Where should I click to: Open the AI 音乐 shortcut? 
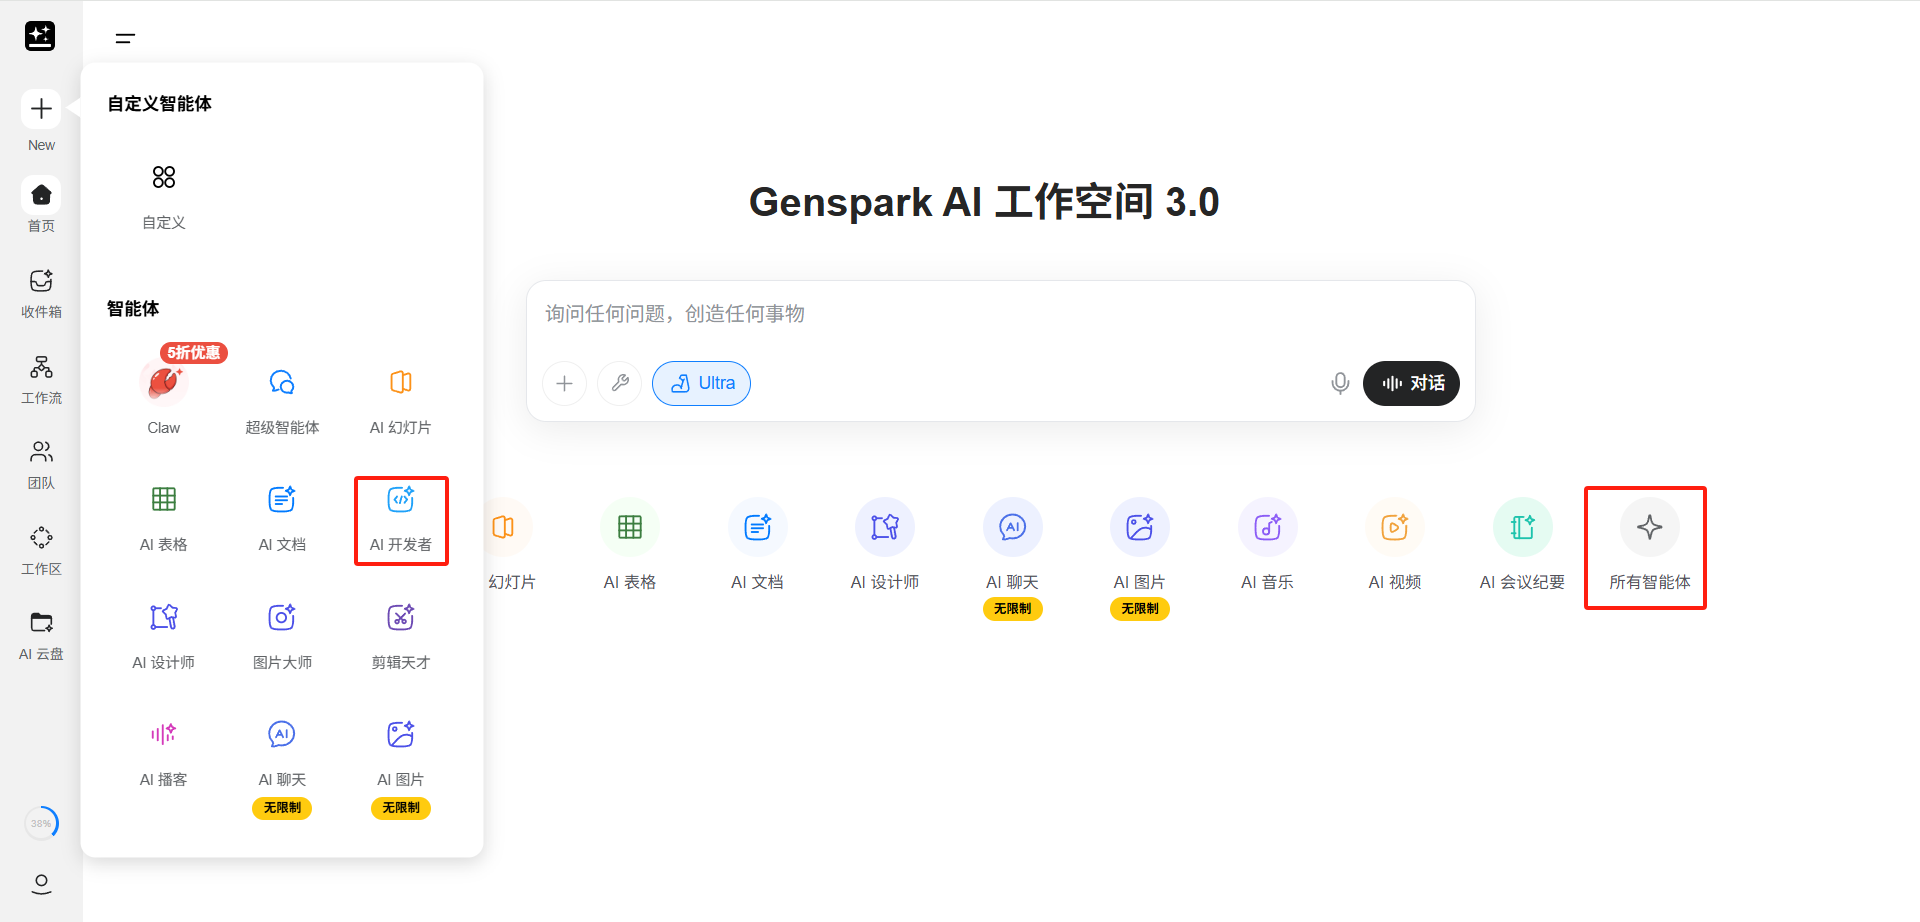[x=1267, y=528]
